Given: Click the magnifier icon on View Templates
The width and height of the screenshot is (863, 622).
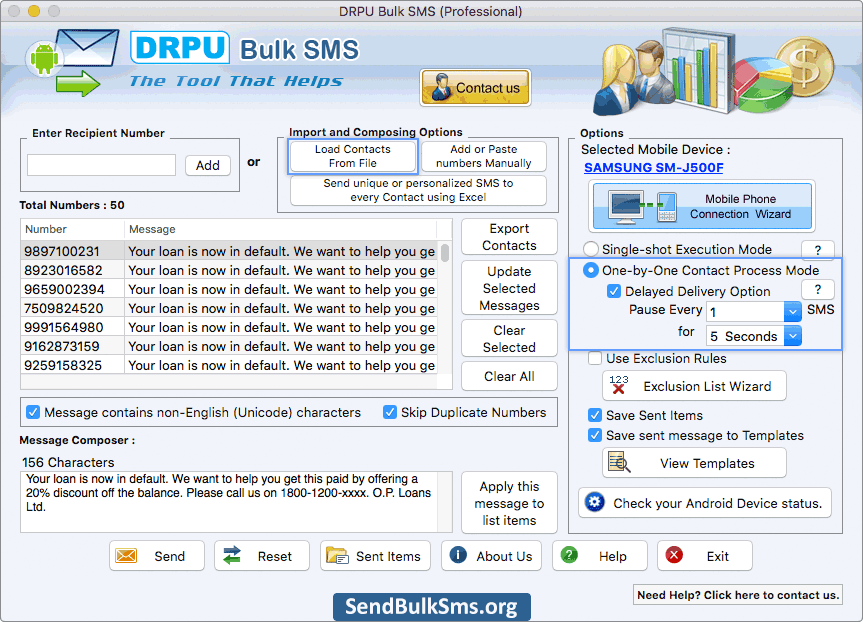Looking at the screenshot, I should 619,462.
